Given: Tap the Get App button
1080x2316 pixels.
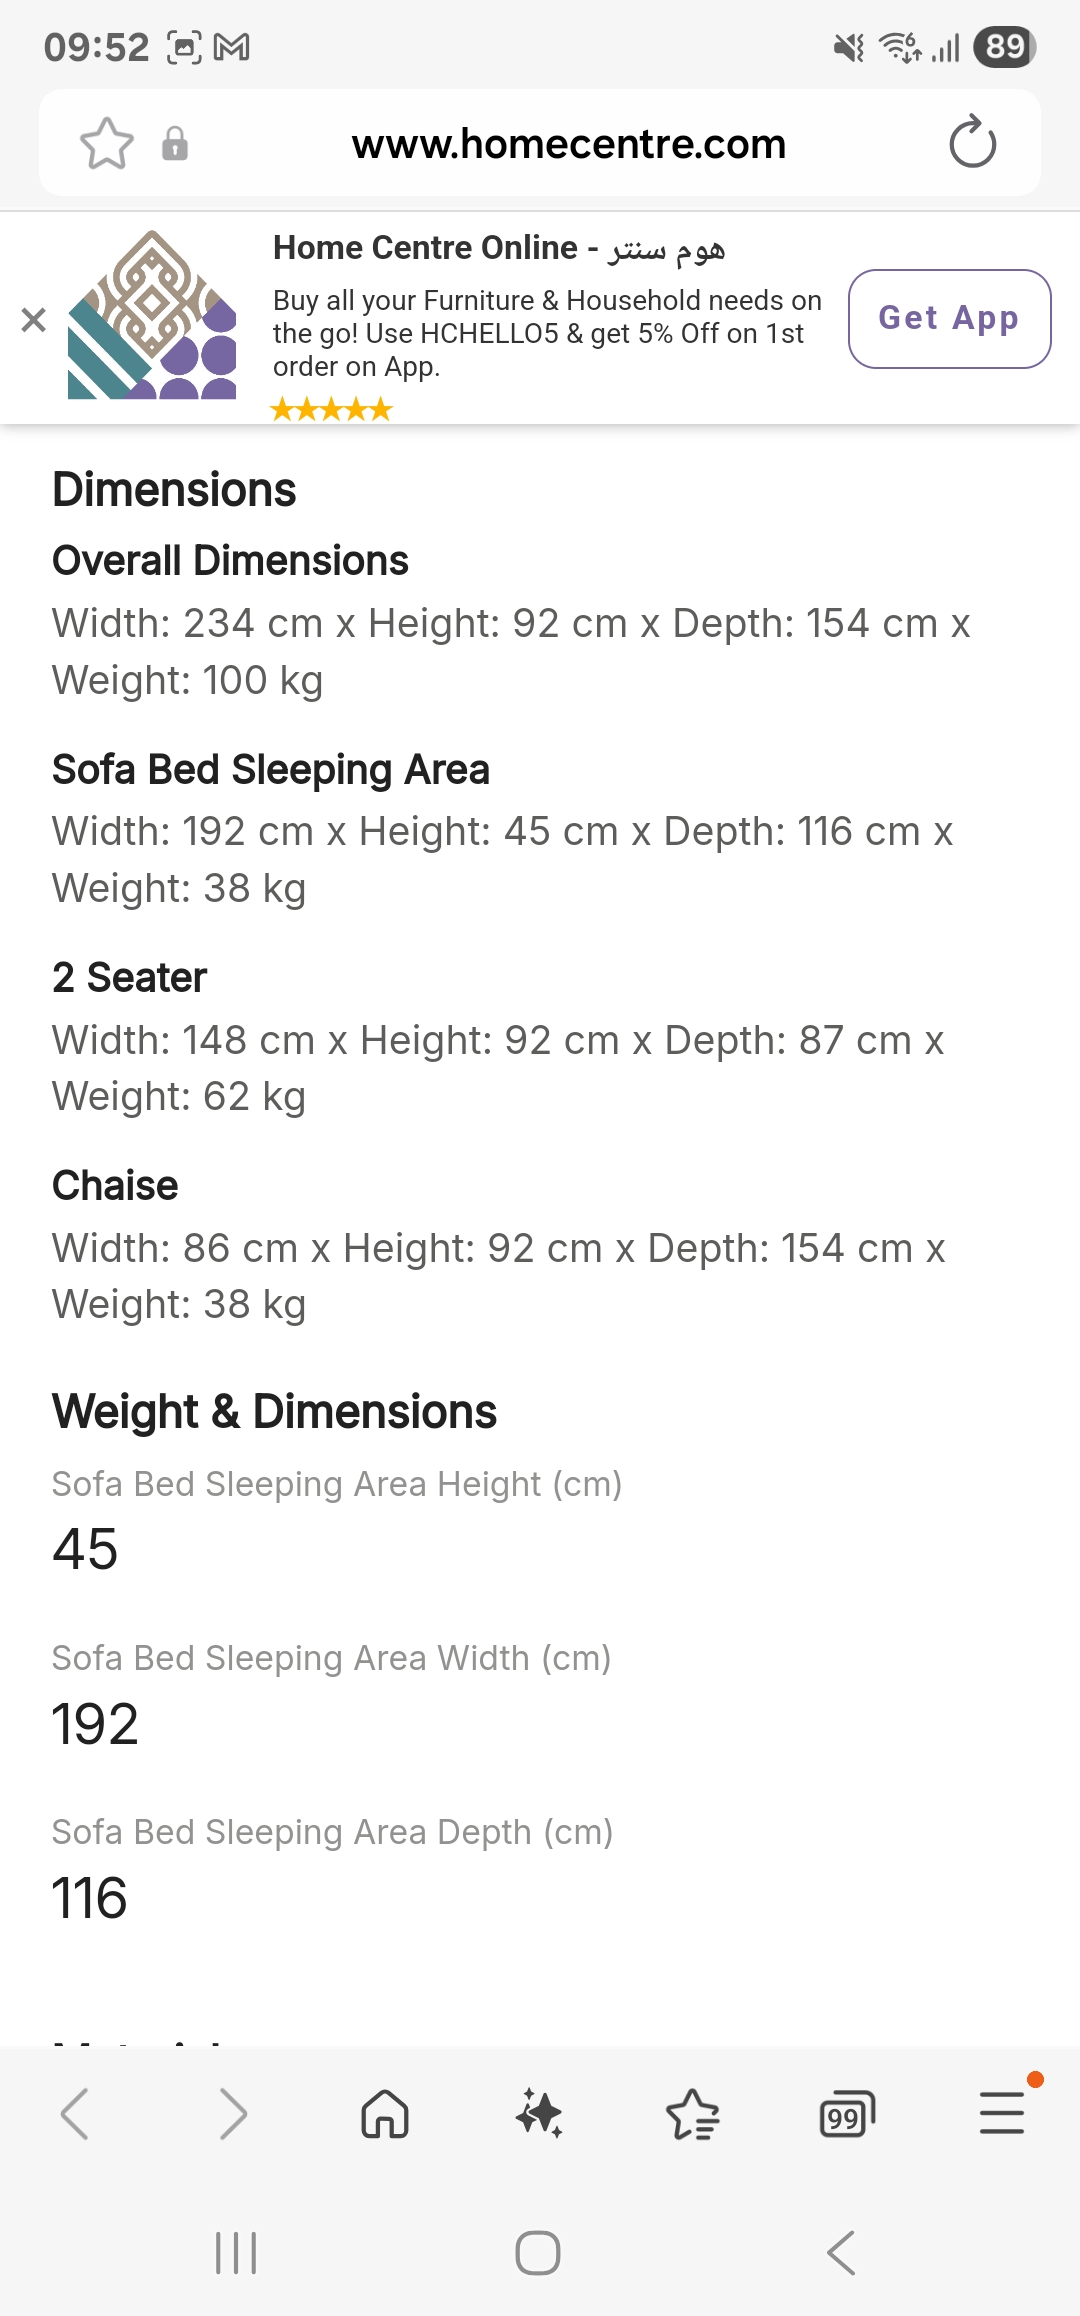Looking at the screenshot, I should coord(948,319).
